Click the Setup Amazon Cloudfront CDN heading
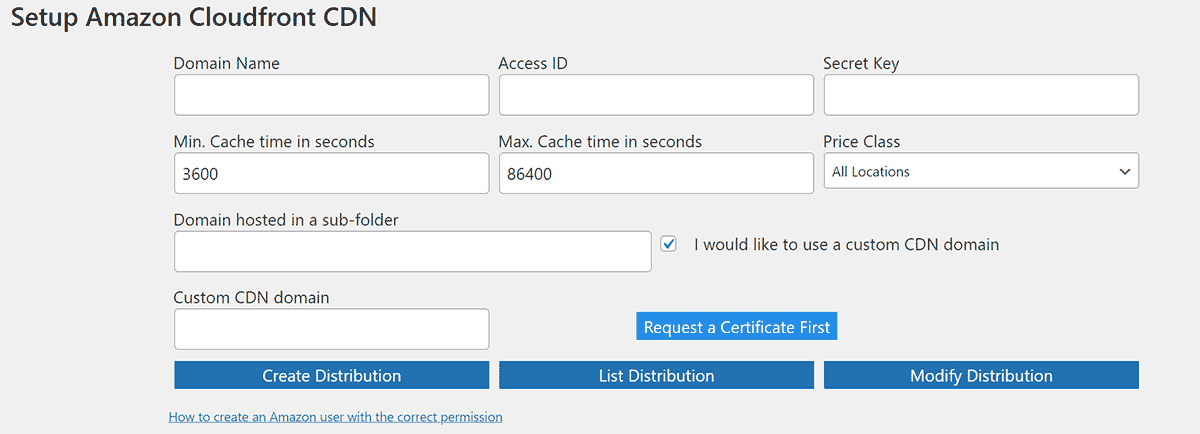 (x=194, y=18)
